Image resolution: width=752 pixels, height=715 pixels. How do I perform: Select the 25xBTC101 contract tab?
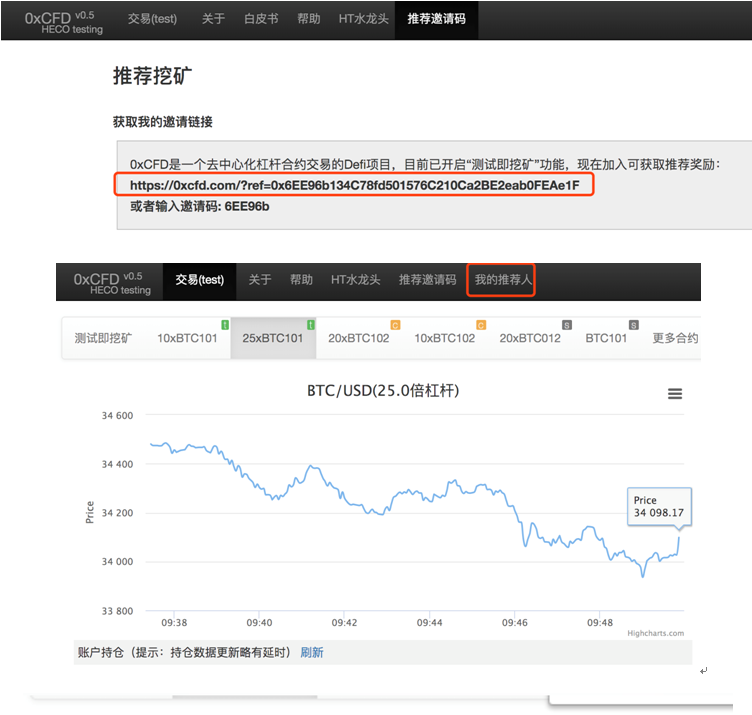[272, 338]
